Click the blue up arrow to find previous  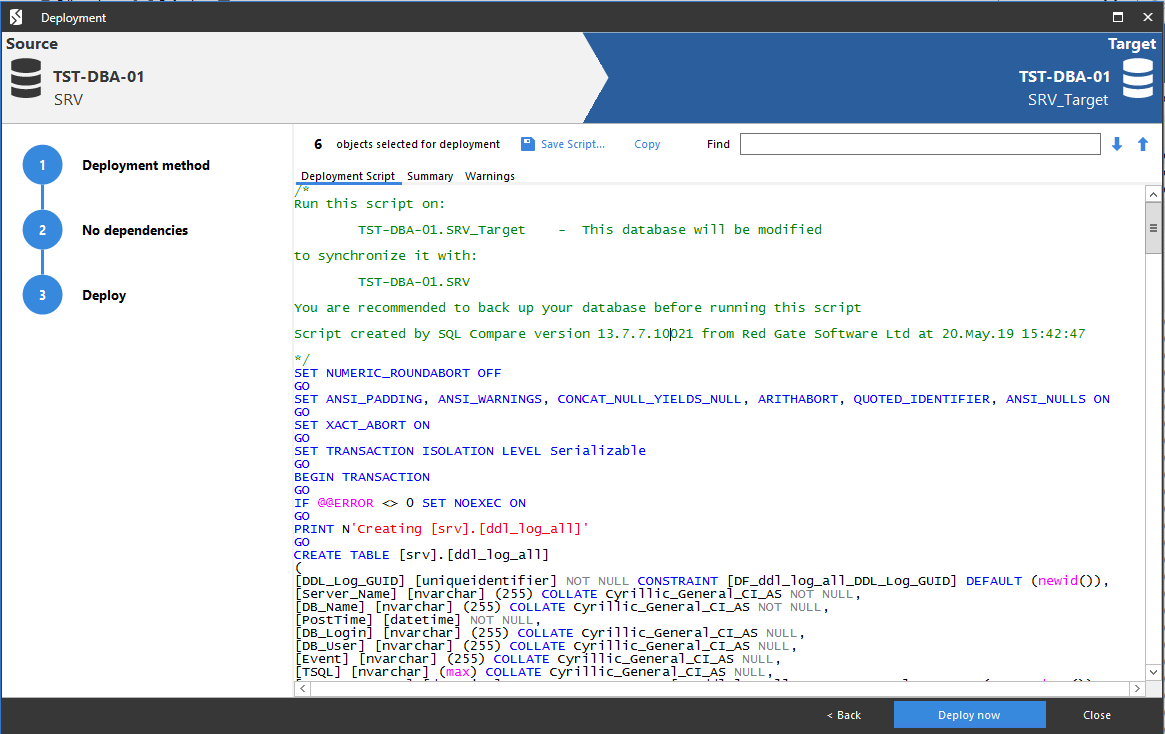click(1142, 143)
